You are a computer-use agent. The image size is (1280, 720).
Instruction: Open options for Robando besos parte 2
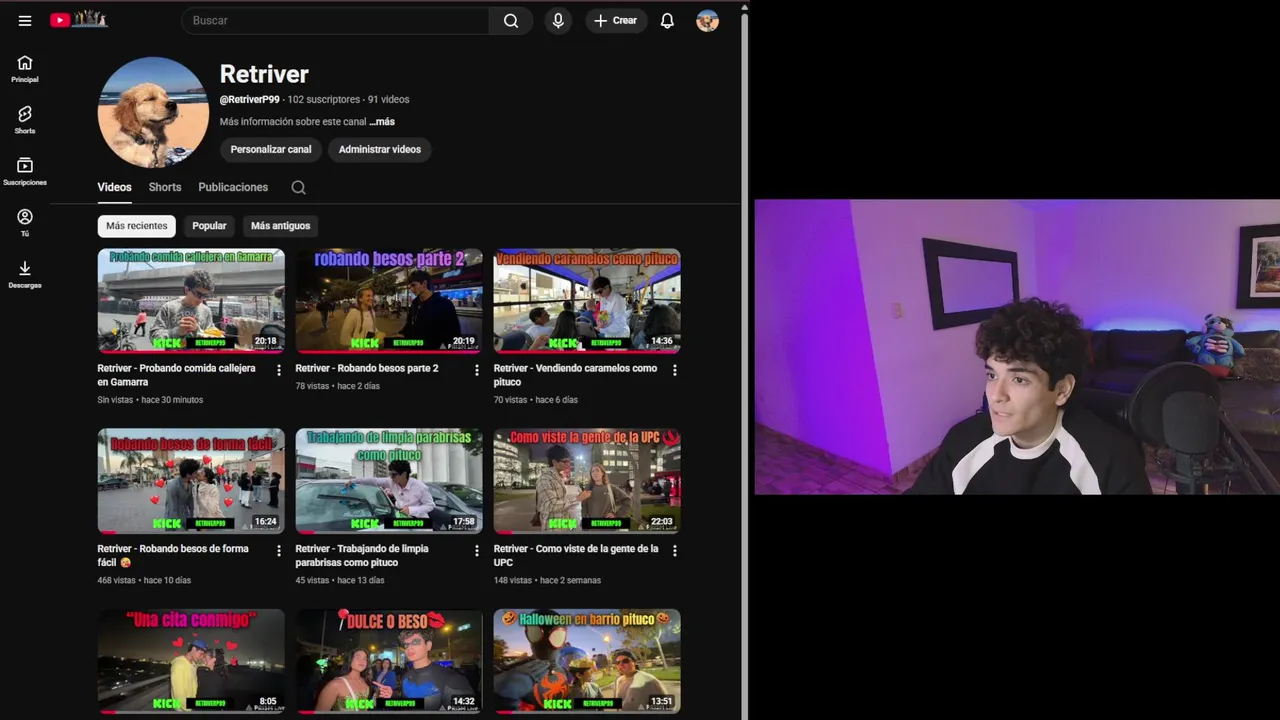click(x=477, y=370)
